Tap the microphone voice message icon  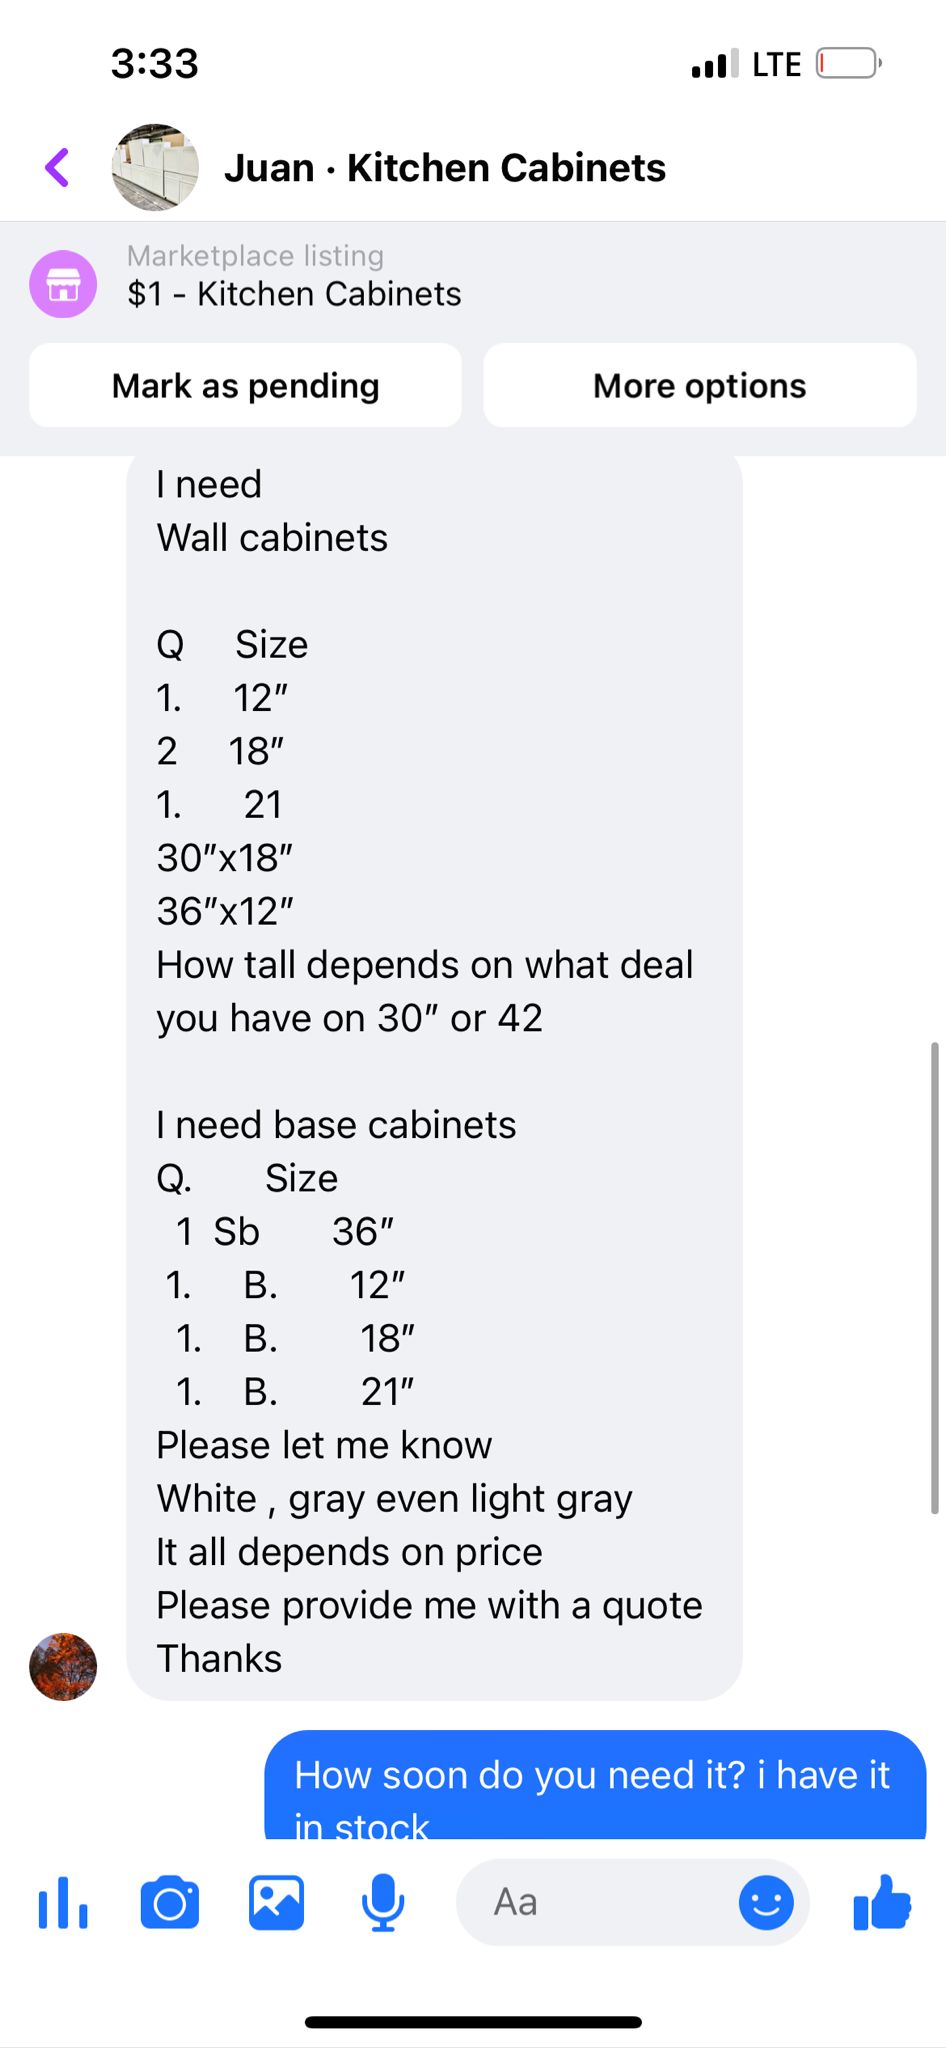pos(383,1902)
